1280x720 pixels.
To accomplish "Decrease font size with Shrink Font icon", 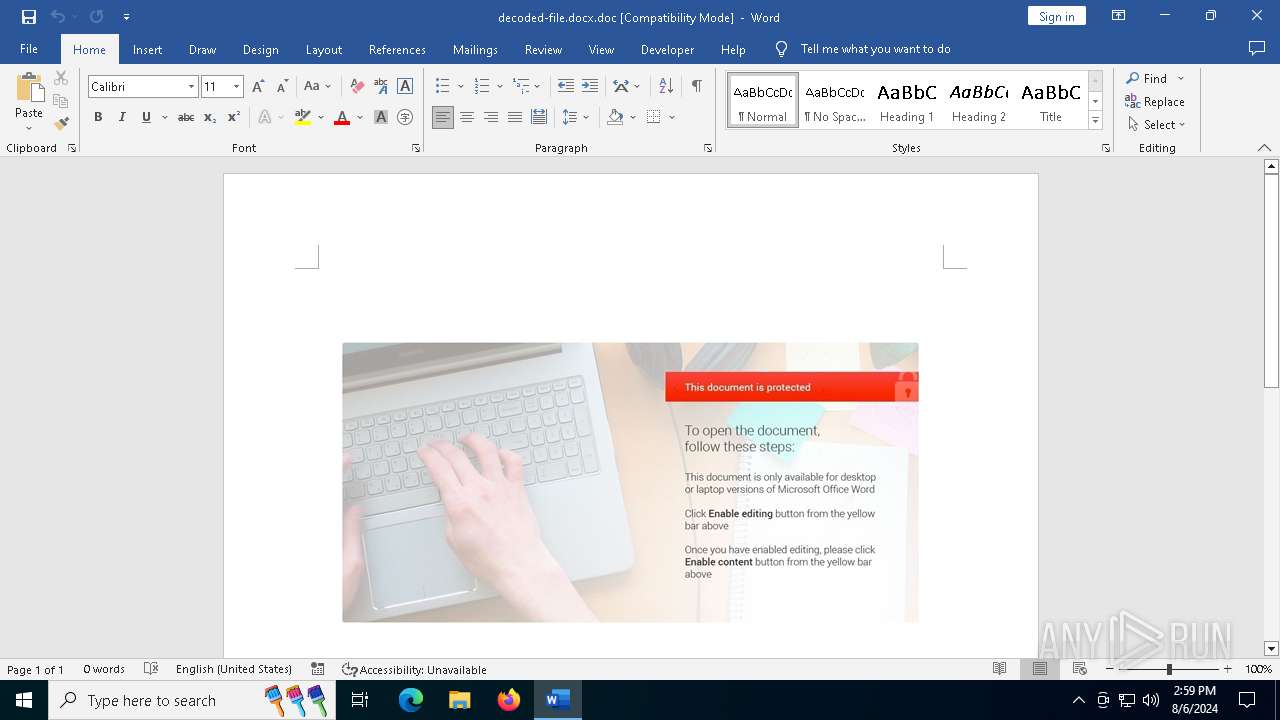I will (282, 86).
